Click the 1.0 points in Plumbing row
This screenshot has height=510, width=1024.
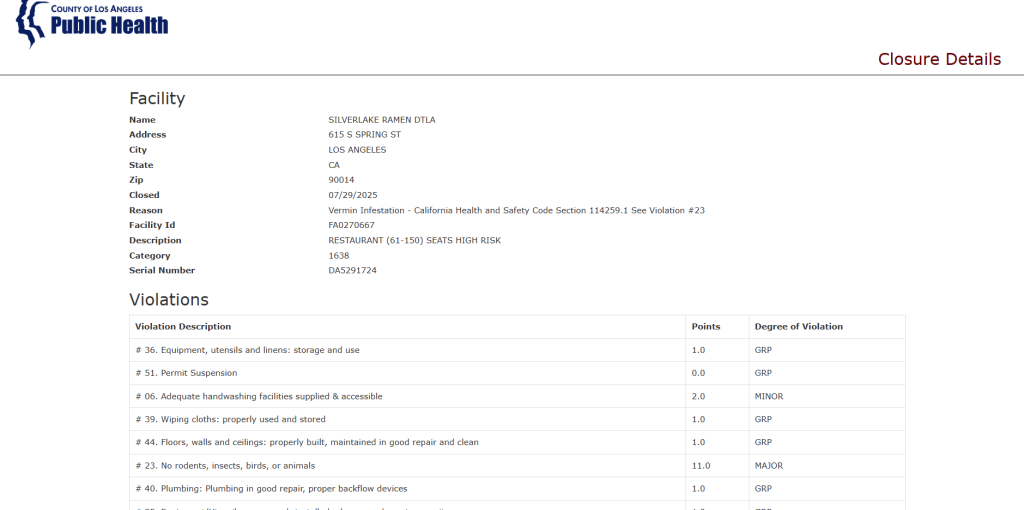coord(698,488)
